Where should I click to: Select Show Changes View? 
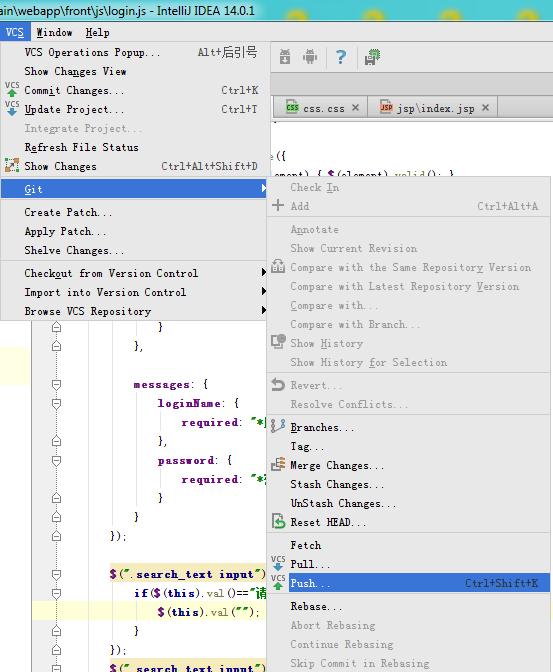click(135, 71)
